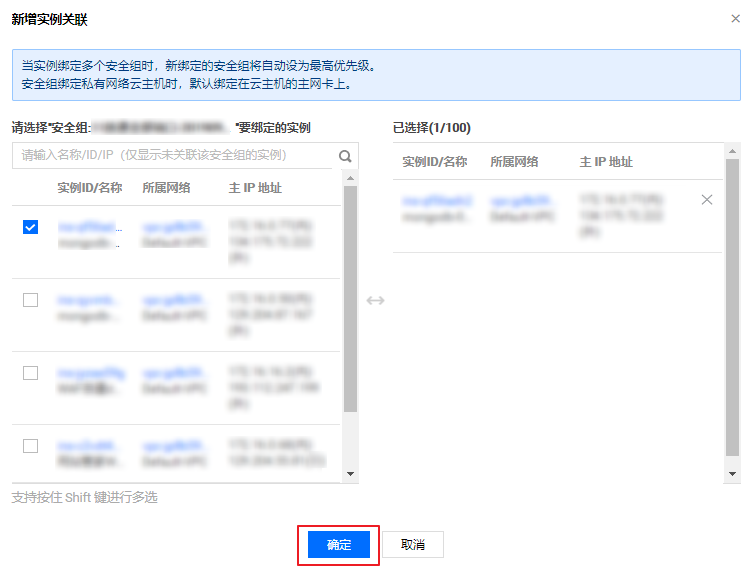Click the 新增实例关联 dialog title
The width and height of the screenshot is (754, 566).
[50, 20]
